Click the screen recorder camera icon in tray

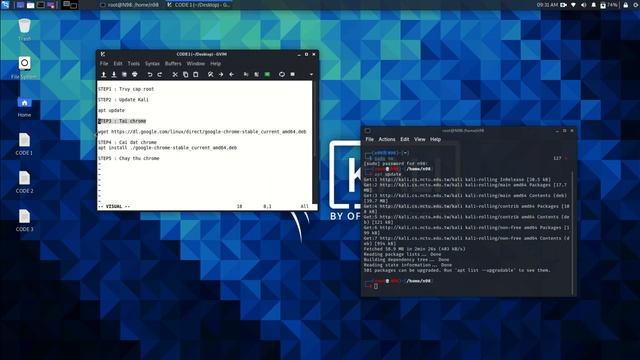564,5
